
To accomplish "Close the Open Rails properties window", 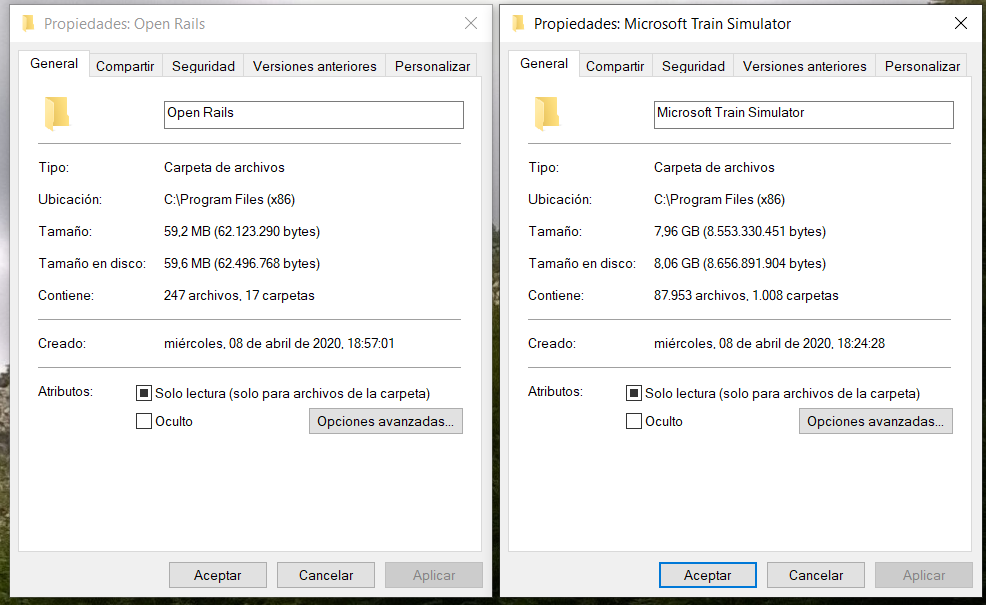I will click(470, 23).
